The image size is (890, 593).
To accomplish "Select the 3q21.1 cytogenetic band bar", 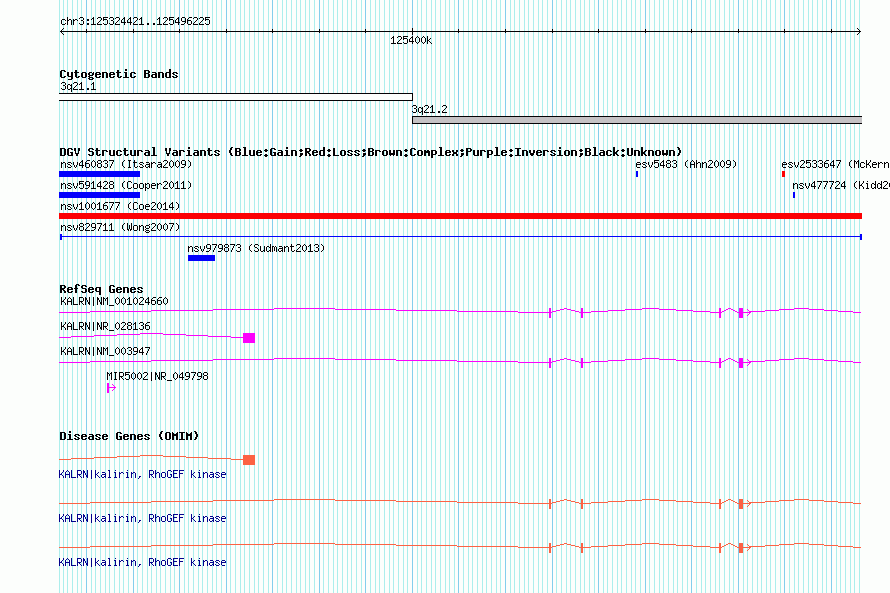I will tap(236, 97).
